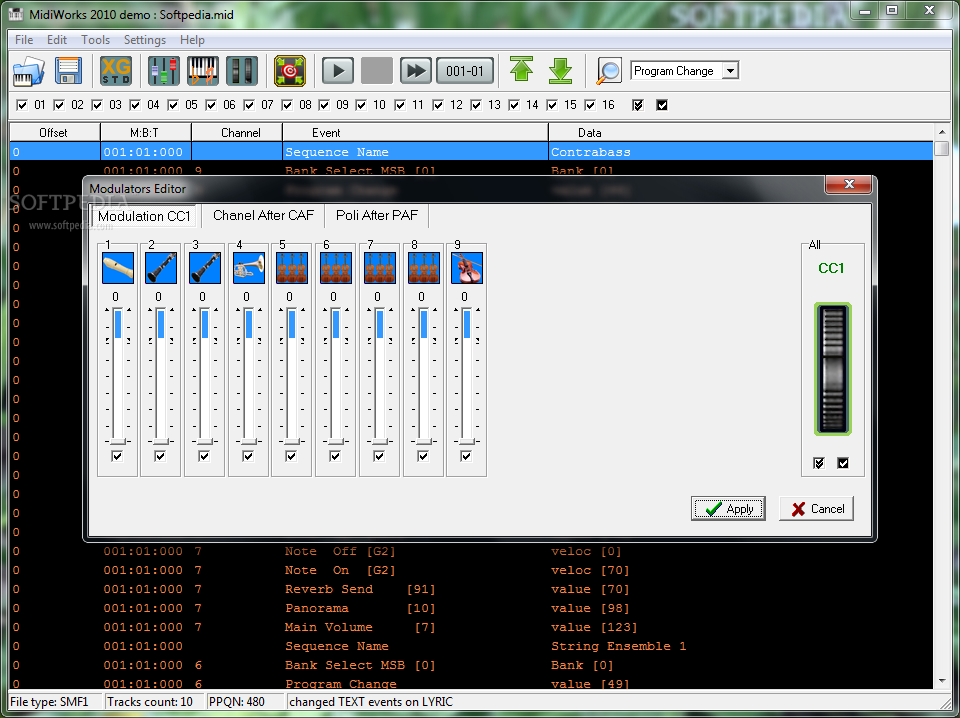This screenshot has height=718, width=960.
Task: Save file using the floppy disk icon
Action: click(x=69, y=71)
